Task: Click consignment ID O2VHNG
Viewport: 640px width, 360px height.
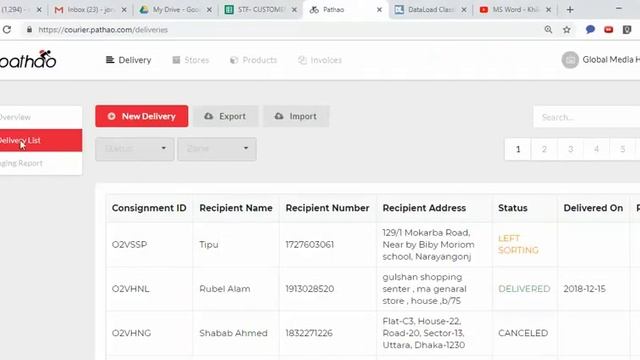Action: [131, 333]
